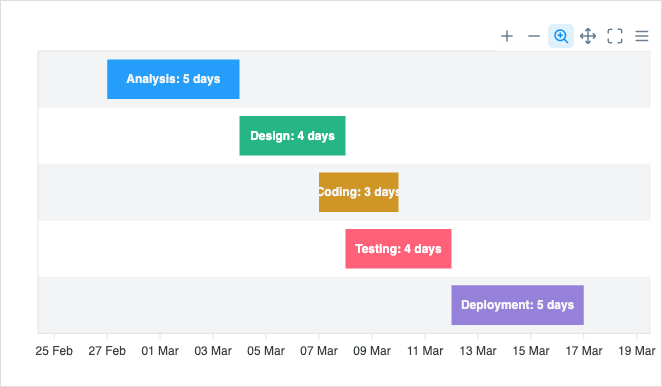Select the Analysis: 5 days bar
662x387 pixels.
point(173,79)
